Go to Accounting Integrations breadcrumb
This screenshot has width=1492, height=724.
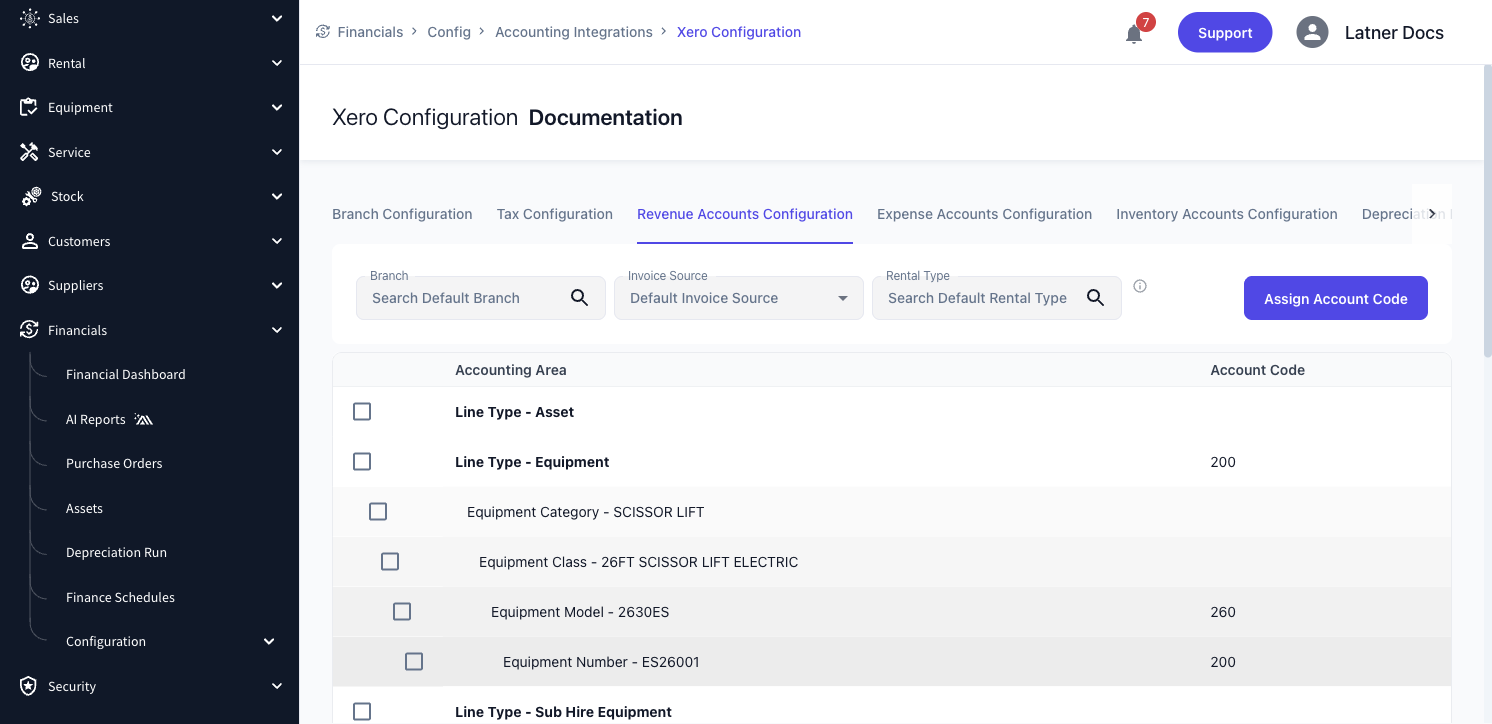pos(574,32)
